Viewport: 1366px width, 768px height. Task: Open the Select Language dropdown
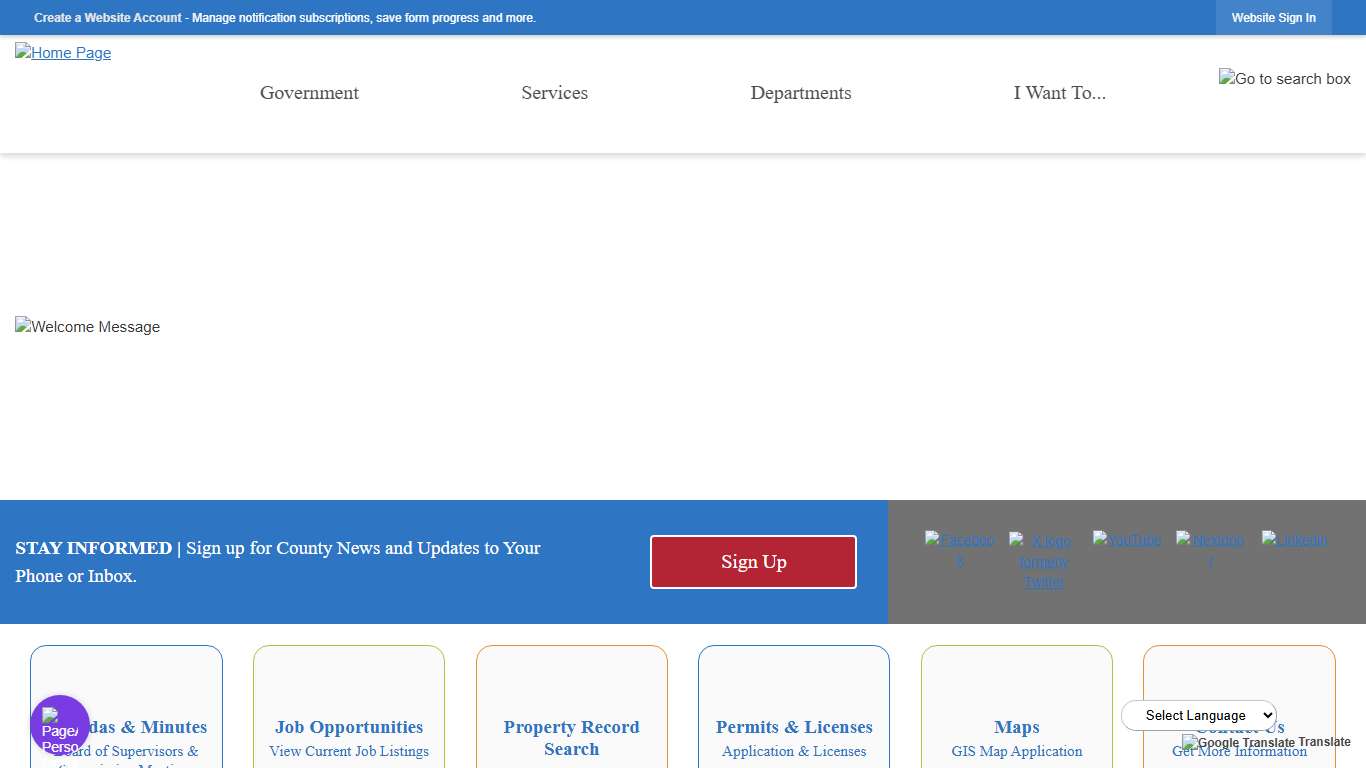(x=1198, y=715)
